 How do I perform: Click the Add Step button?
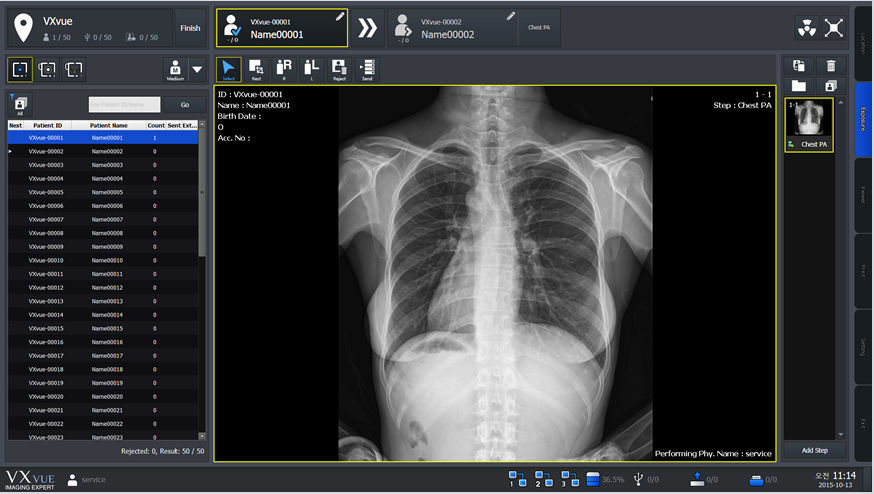(x=814, y=451)
